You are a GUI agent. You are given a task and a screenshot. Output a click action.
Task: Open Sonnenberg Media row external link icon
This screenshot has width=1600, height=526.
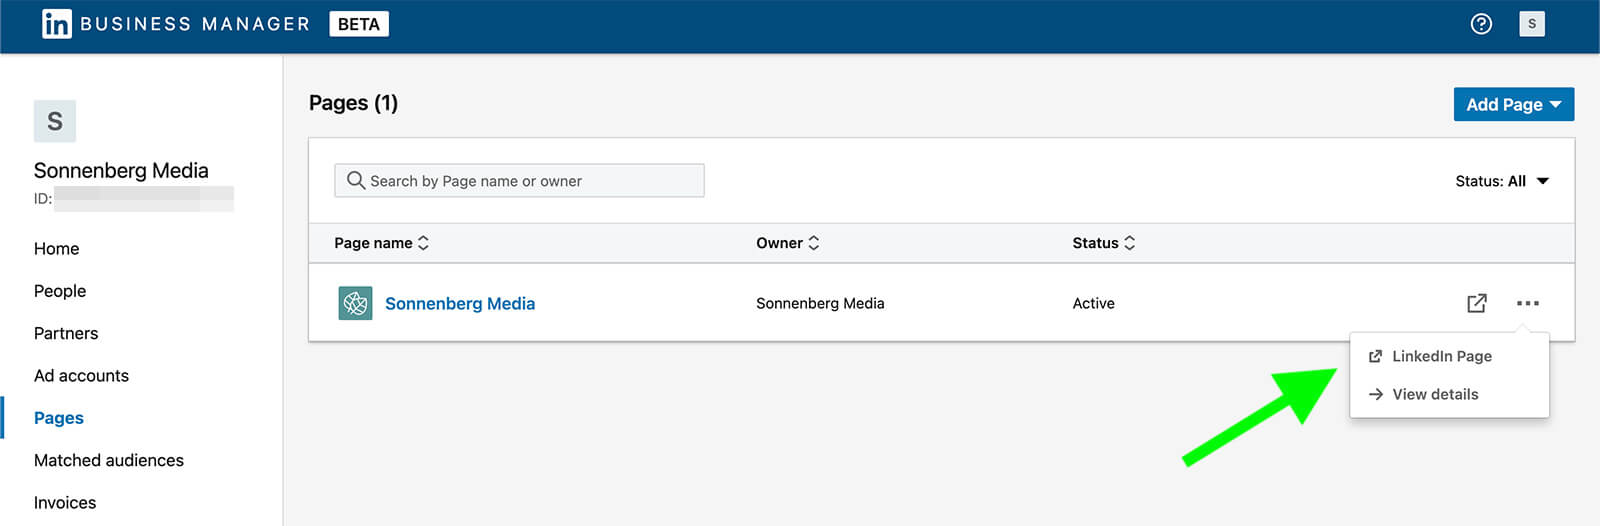click(1476, 303)
